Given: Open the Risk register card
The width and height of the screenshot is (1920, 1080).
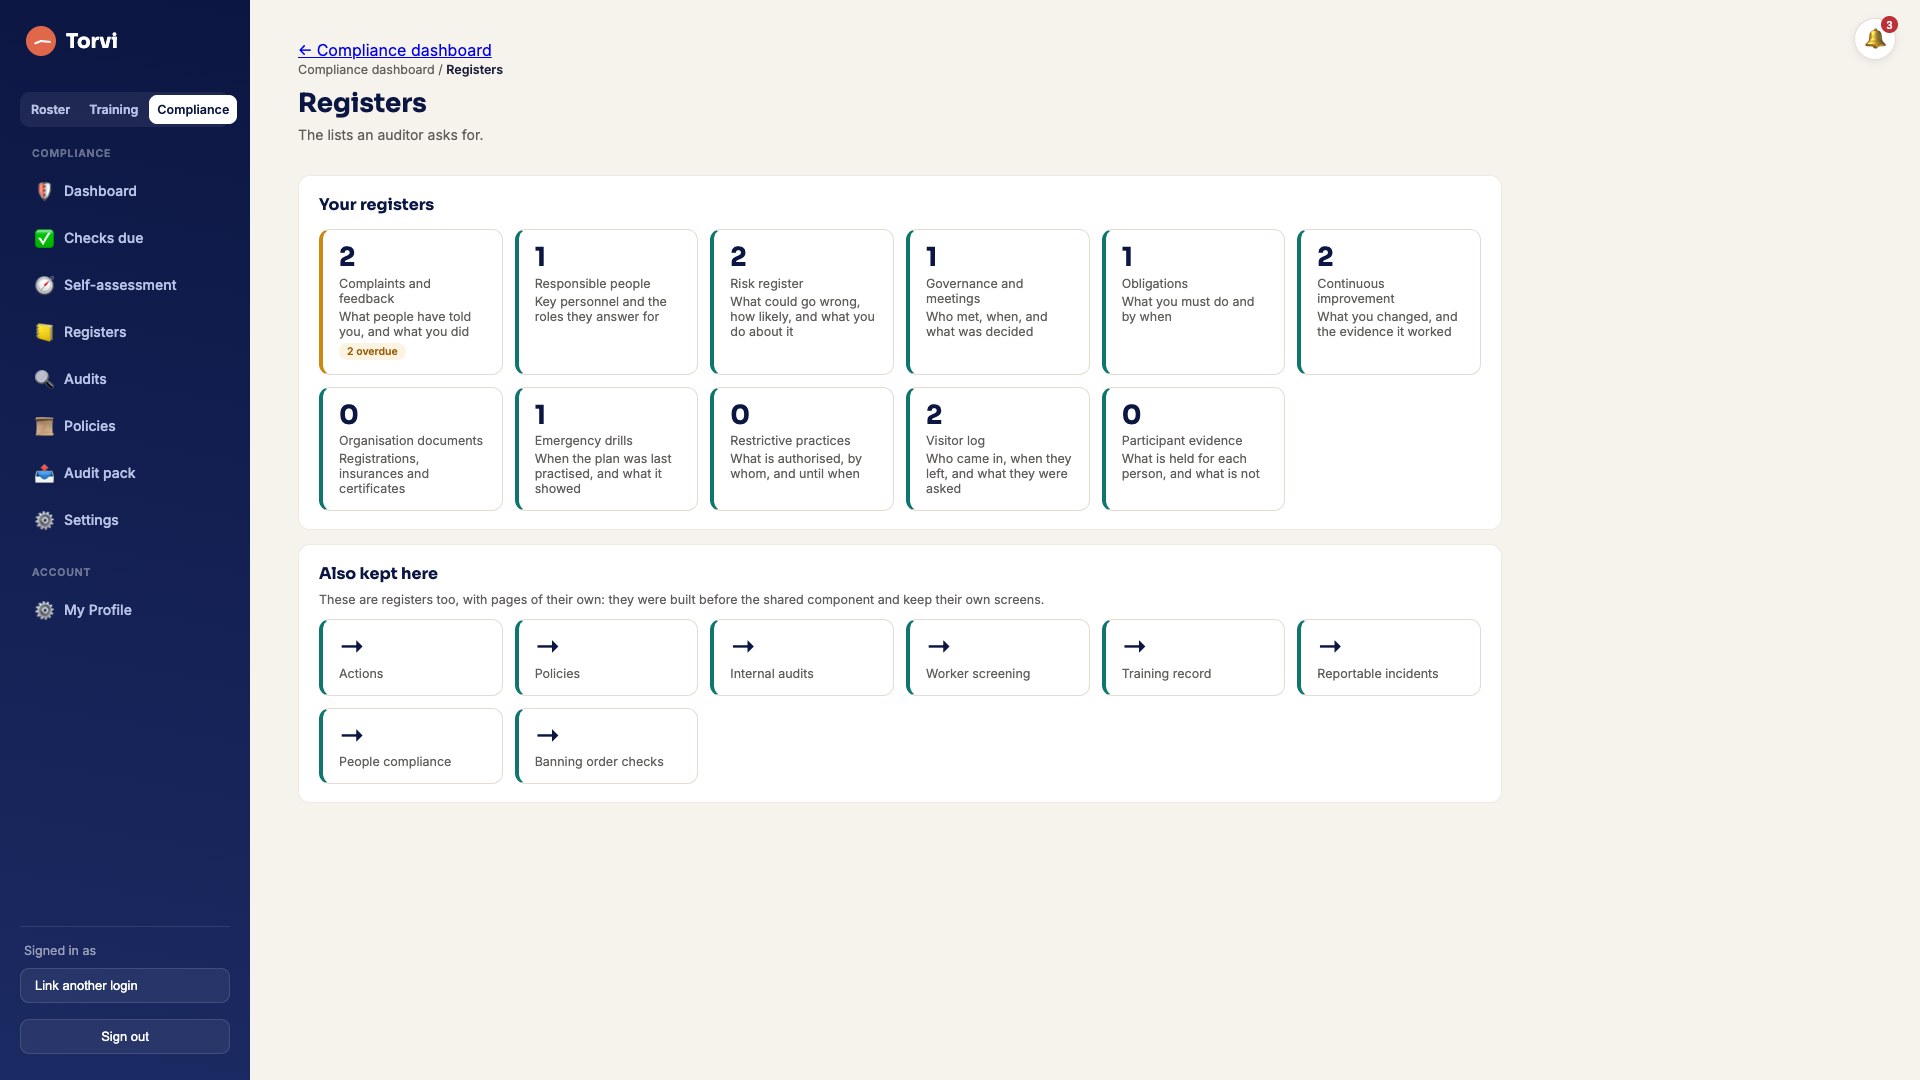Looking at the screenshot, I should pos(802,302).
